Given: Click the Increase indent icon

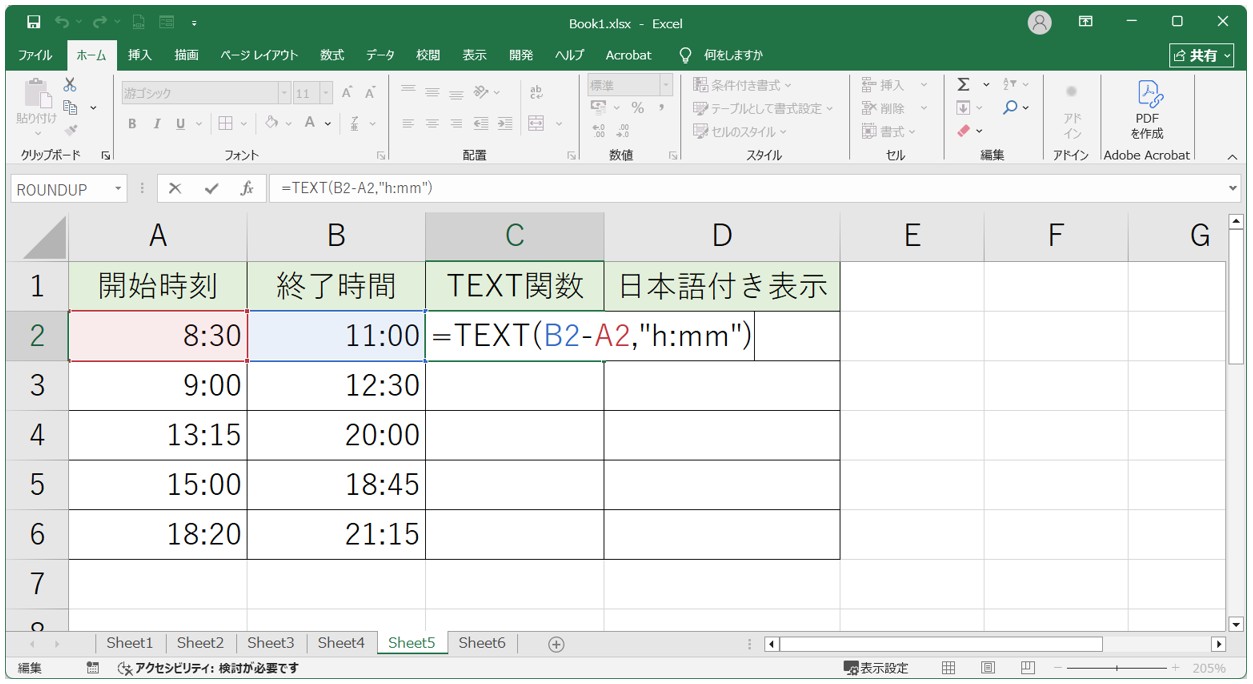Looking at the screenshot, I should tap(505, 124).
